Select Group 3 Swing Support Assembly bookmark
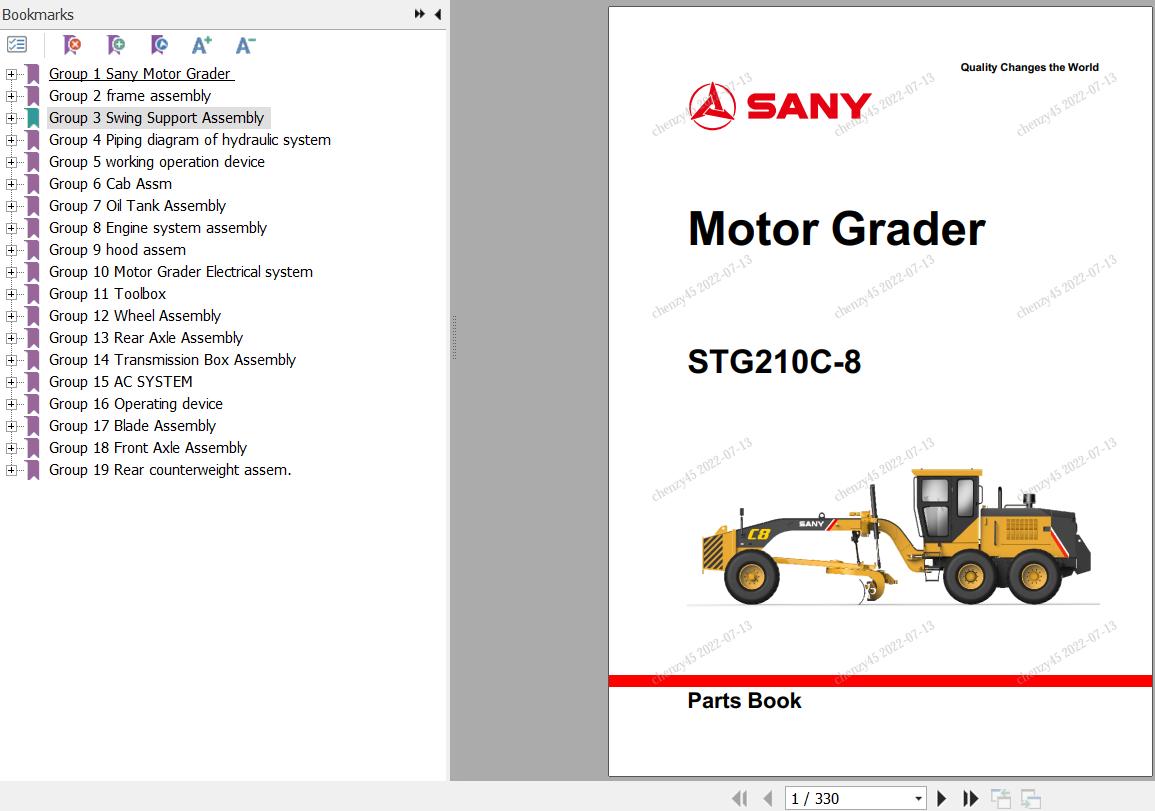 click(x=156, y=118)
